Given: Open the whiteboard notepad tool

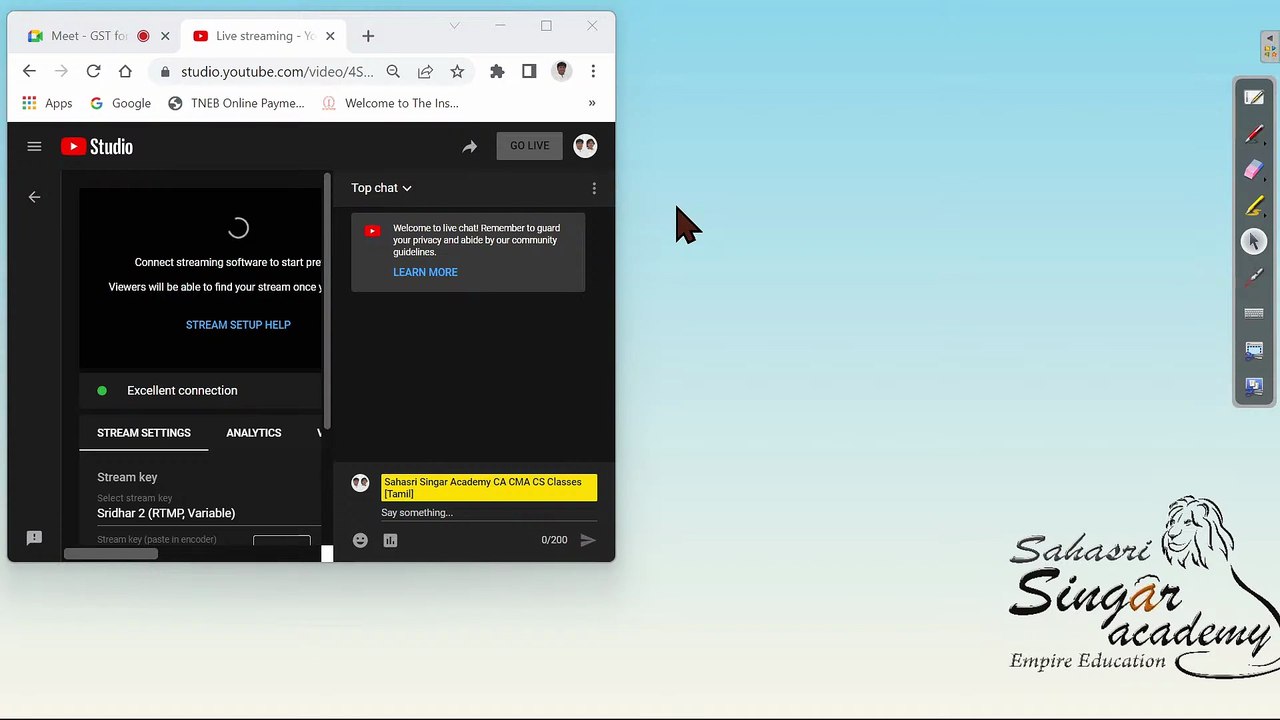Looking at the screenshot, I should pos(1254,98).
